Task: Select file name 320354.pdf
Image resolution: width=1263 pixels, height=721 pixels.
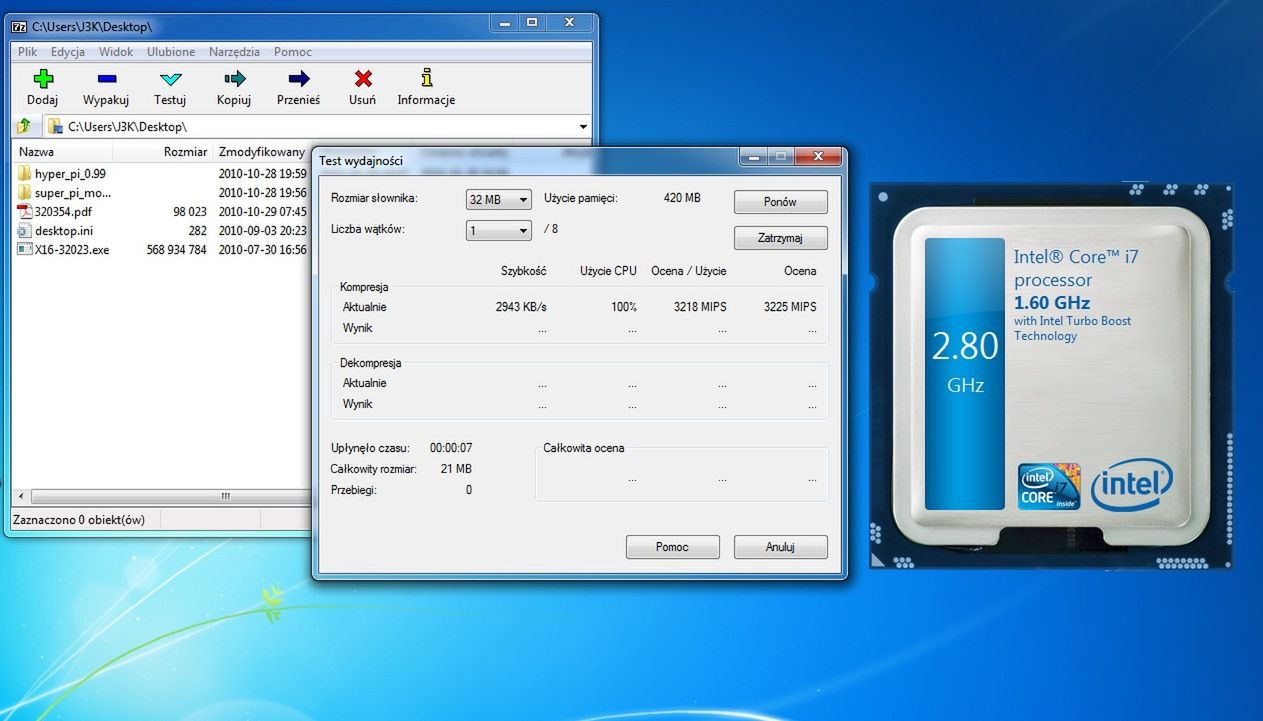Action: (x=63, y=211)
